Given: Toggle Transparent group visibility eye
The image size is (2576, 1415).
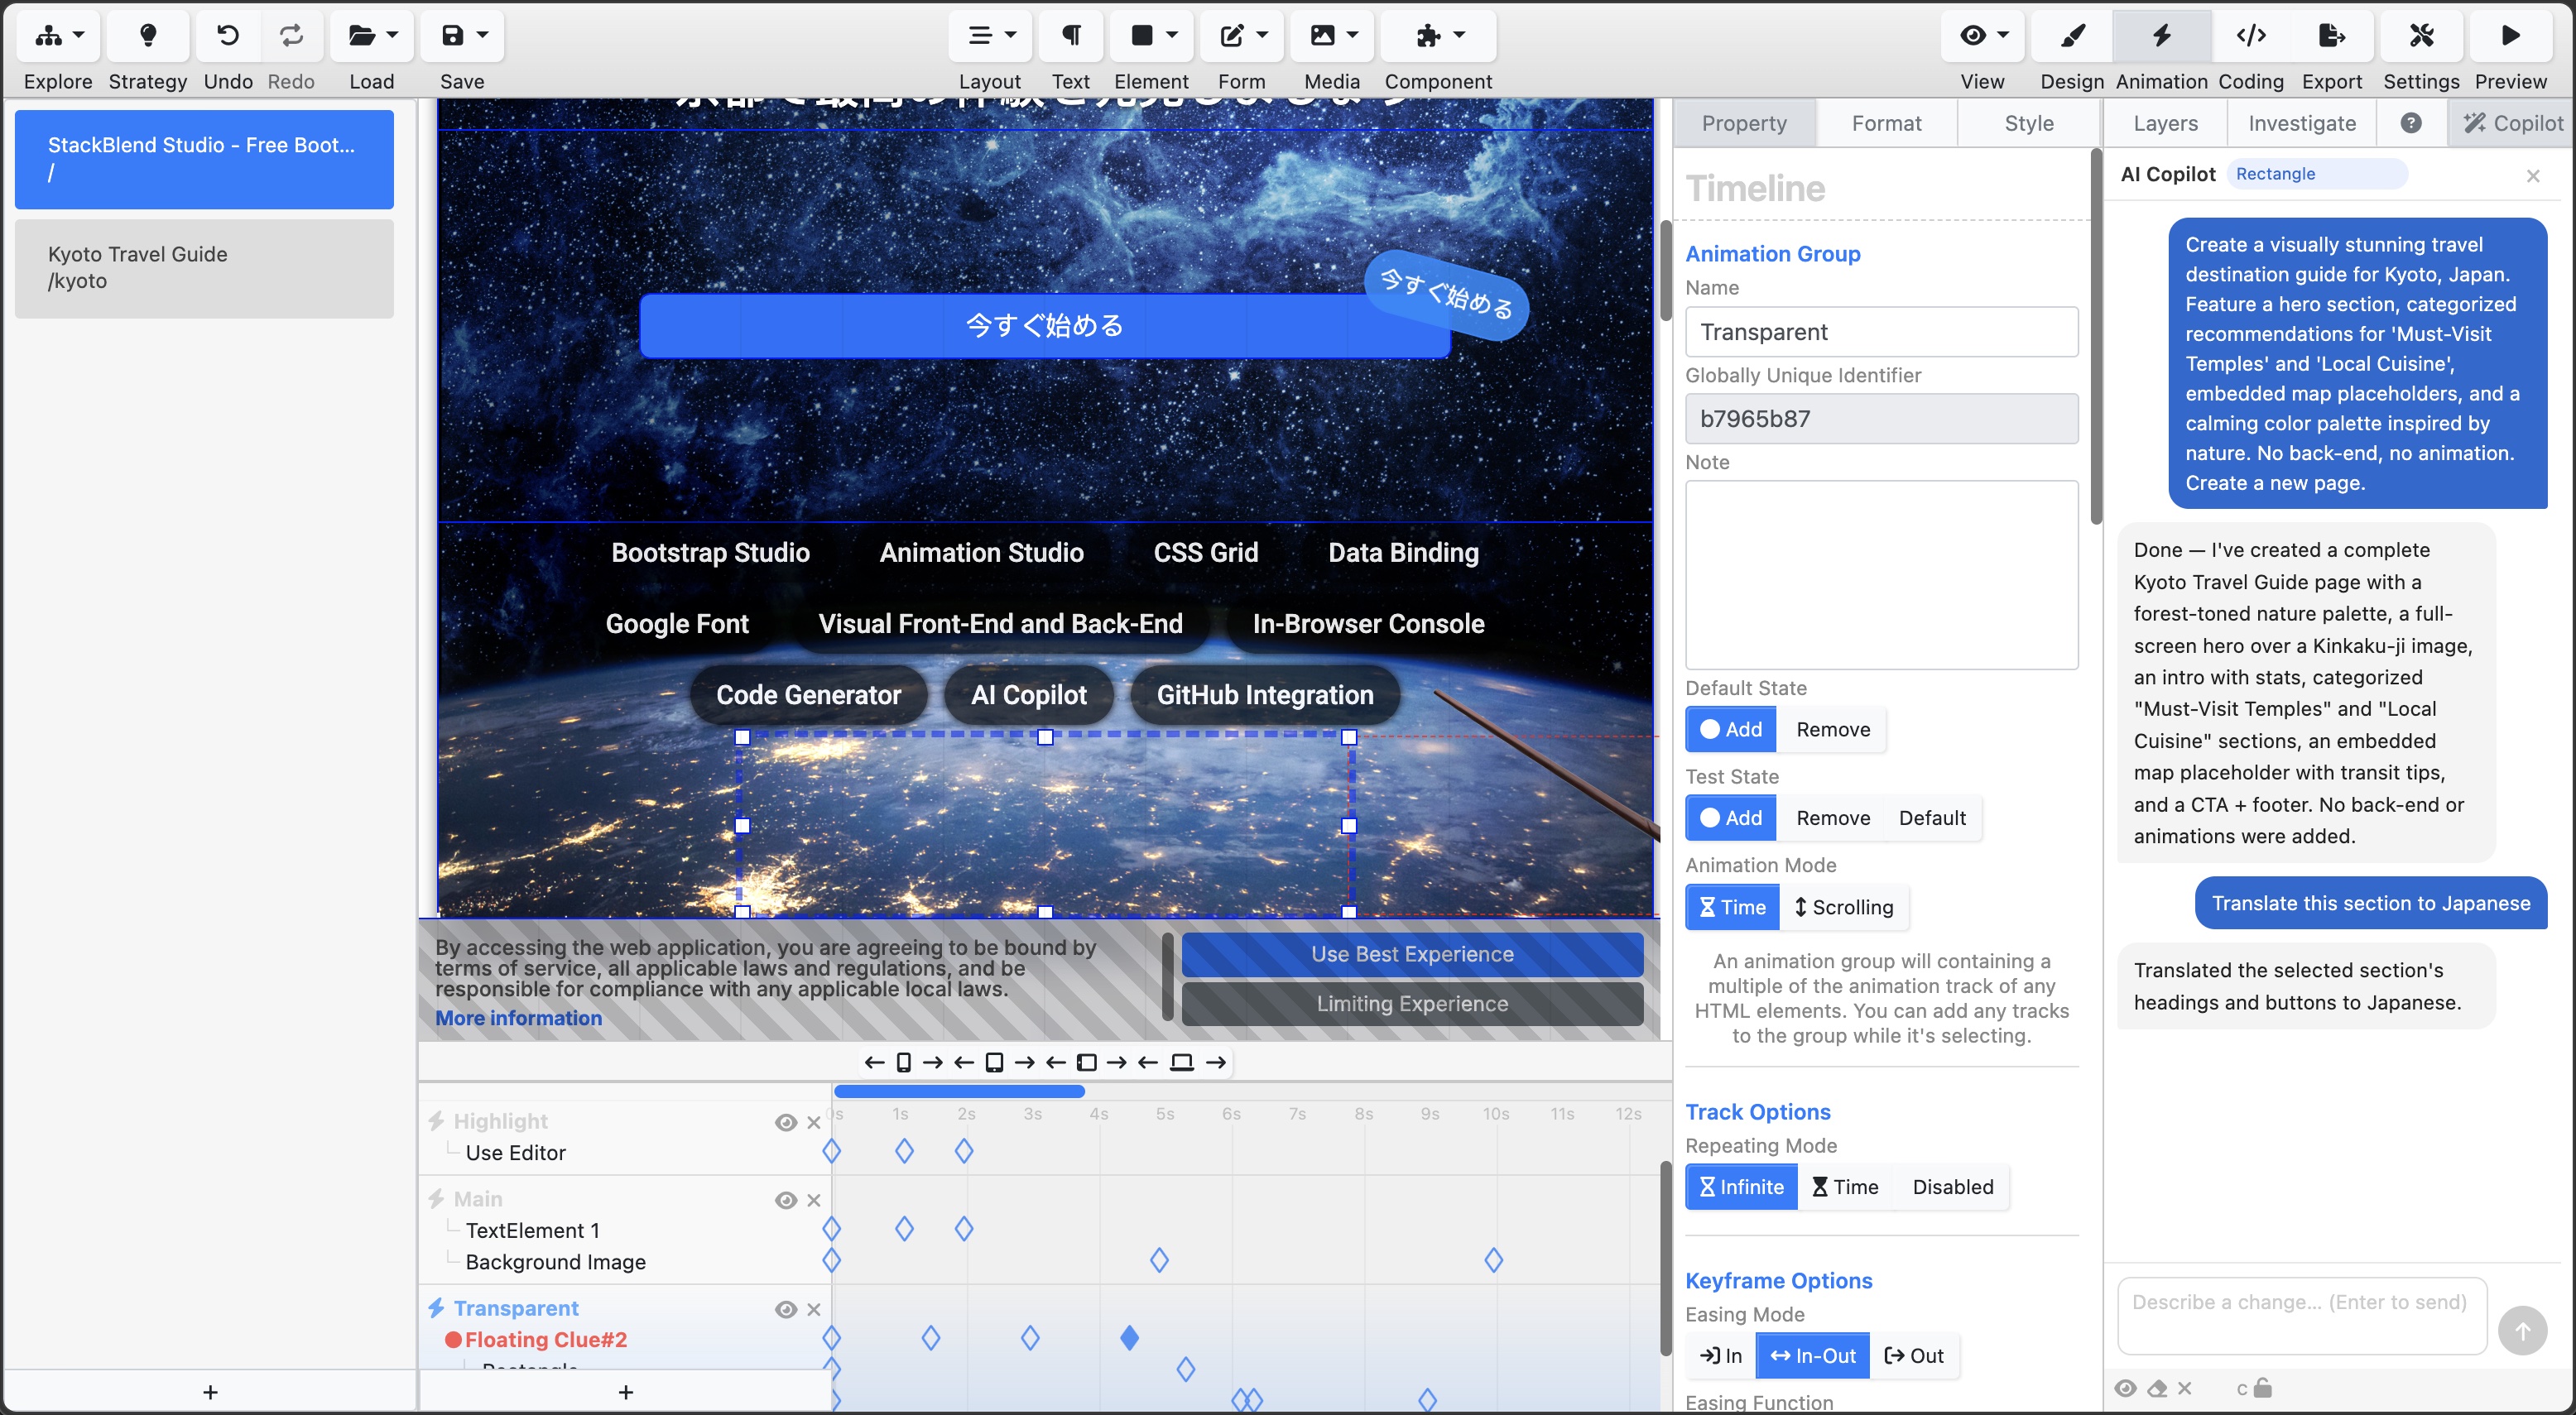Looking at the screenshot, I should 786,1309.
